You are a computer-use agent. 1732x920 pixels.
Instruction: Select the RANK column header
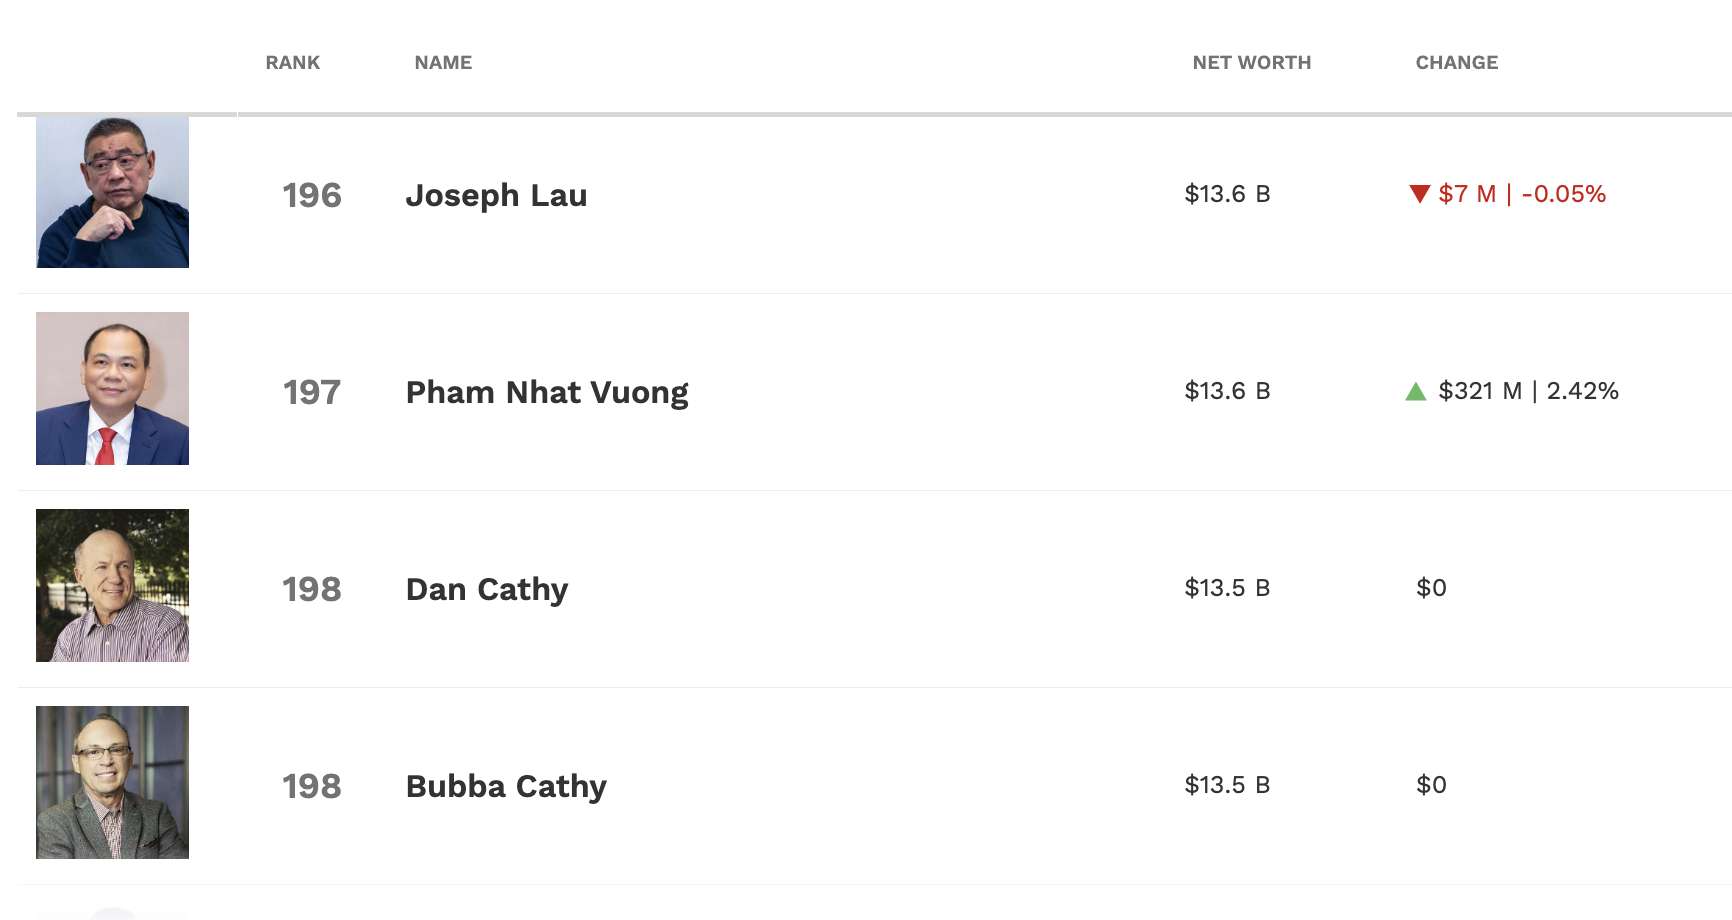tap(291, 62)
